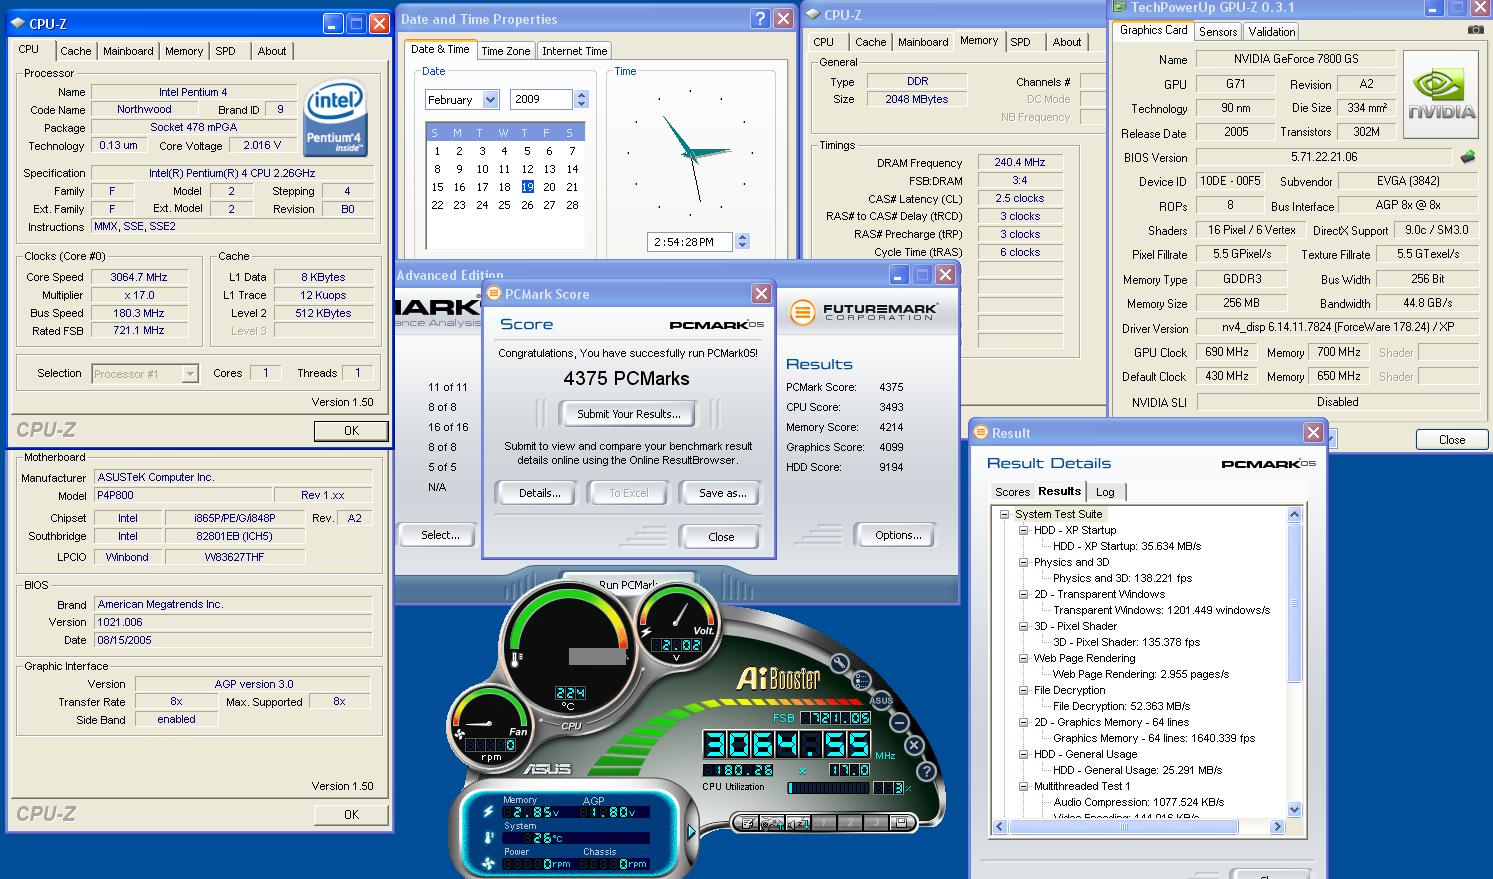Click AI Booster Power fan icon
The height and width of the screenshot is (879, 1493).
point(488,863)
